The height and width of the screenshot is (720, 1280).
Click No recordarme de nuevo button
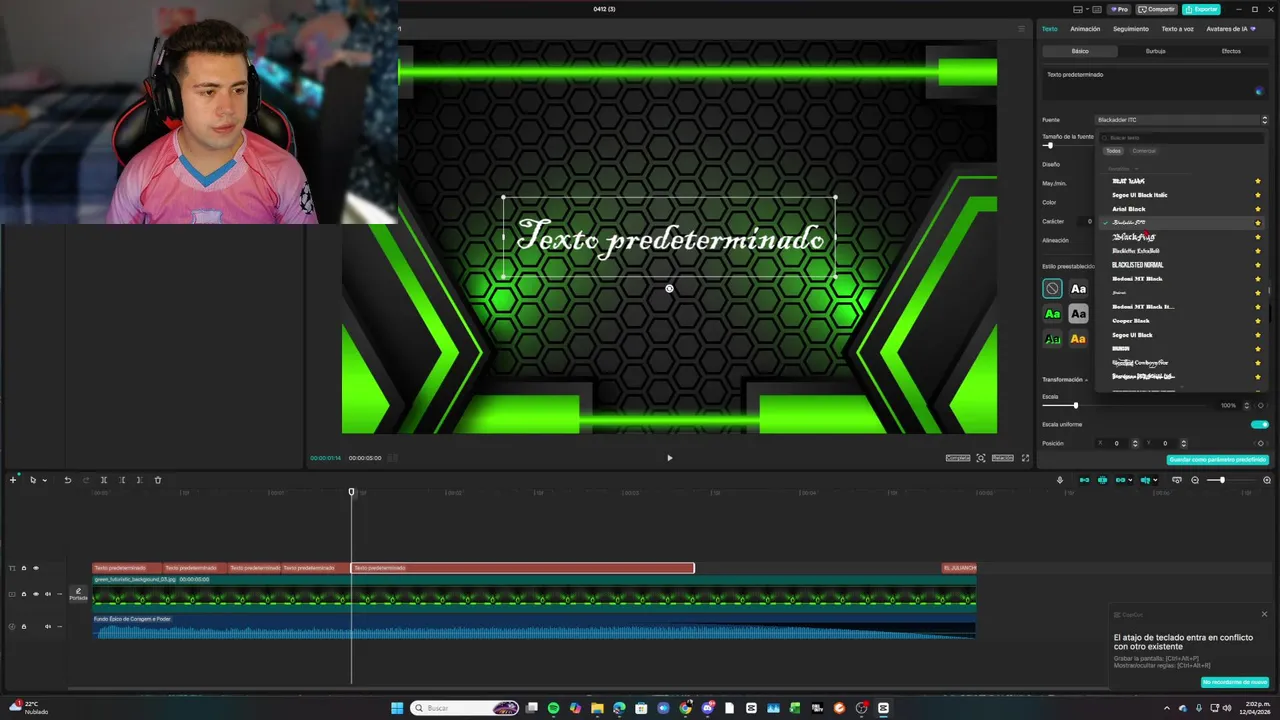[x=1235, y=682]
